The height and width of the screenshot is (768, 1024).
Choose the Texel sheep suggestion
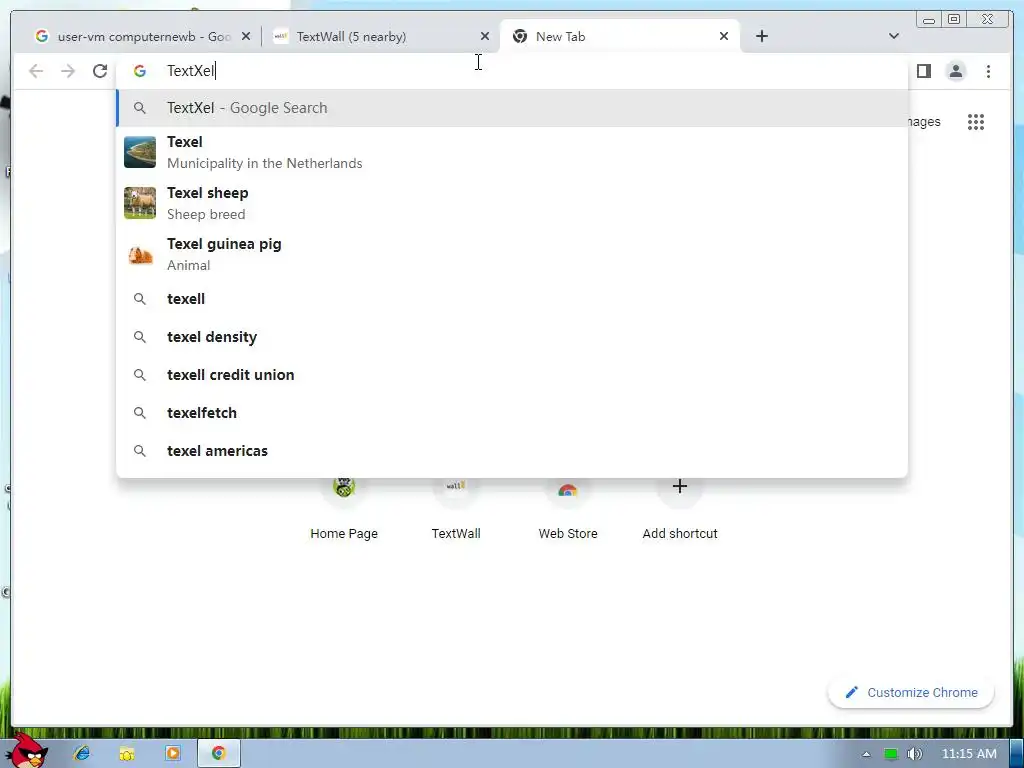click(512, 203)
